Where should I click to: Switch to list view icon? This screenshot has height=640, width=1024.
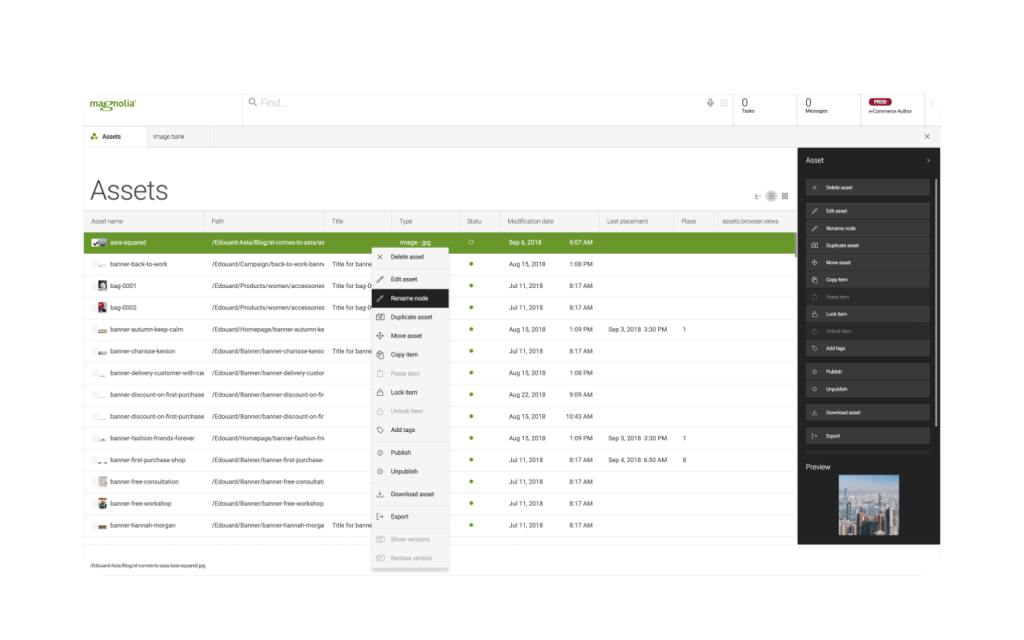(x=771, y=196)
